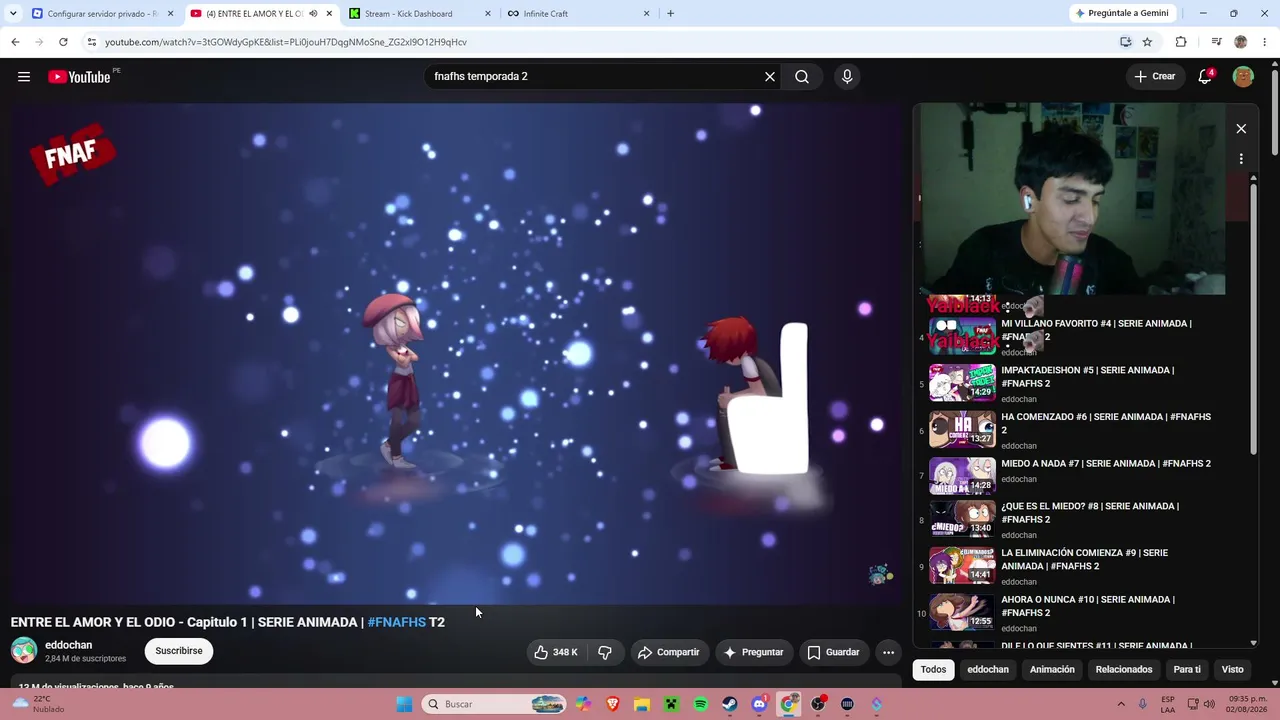Image resolution: width=1280 pixels, height=720 pixels.
Task: Install the app from the address bar
Action: [x=1125, y=42]
